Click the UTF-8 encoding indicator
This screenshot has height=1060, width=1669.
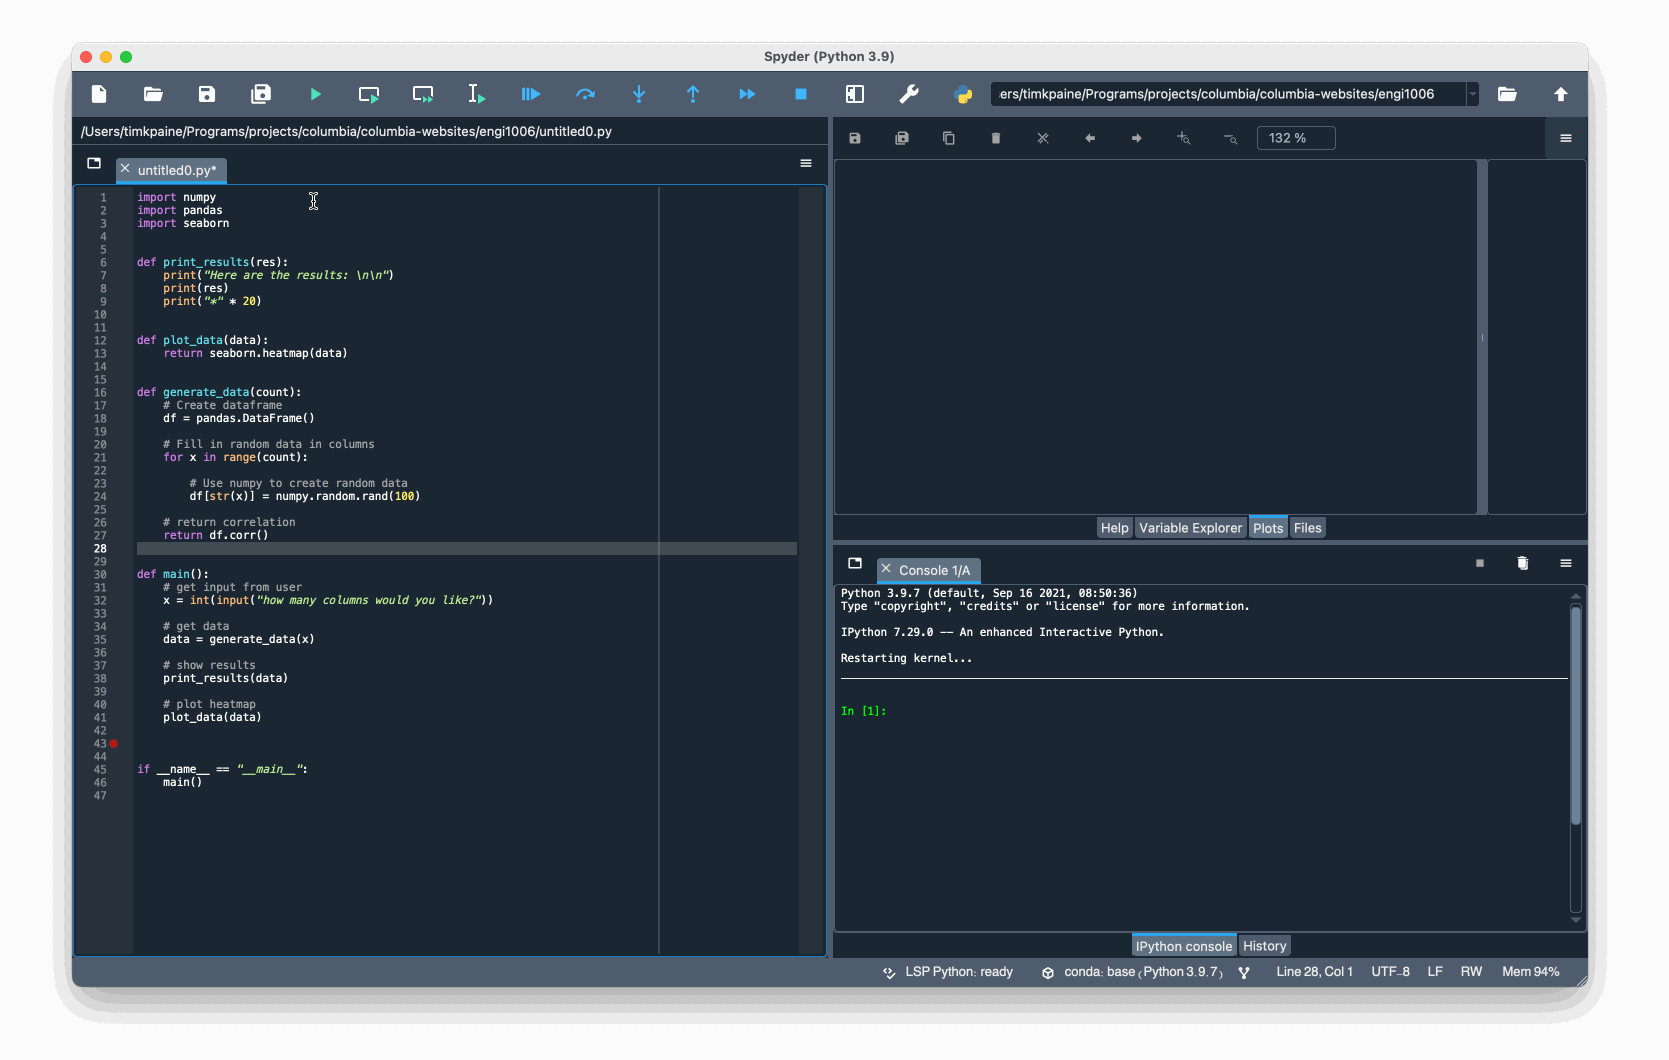1390,972
